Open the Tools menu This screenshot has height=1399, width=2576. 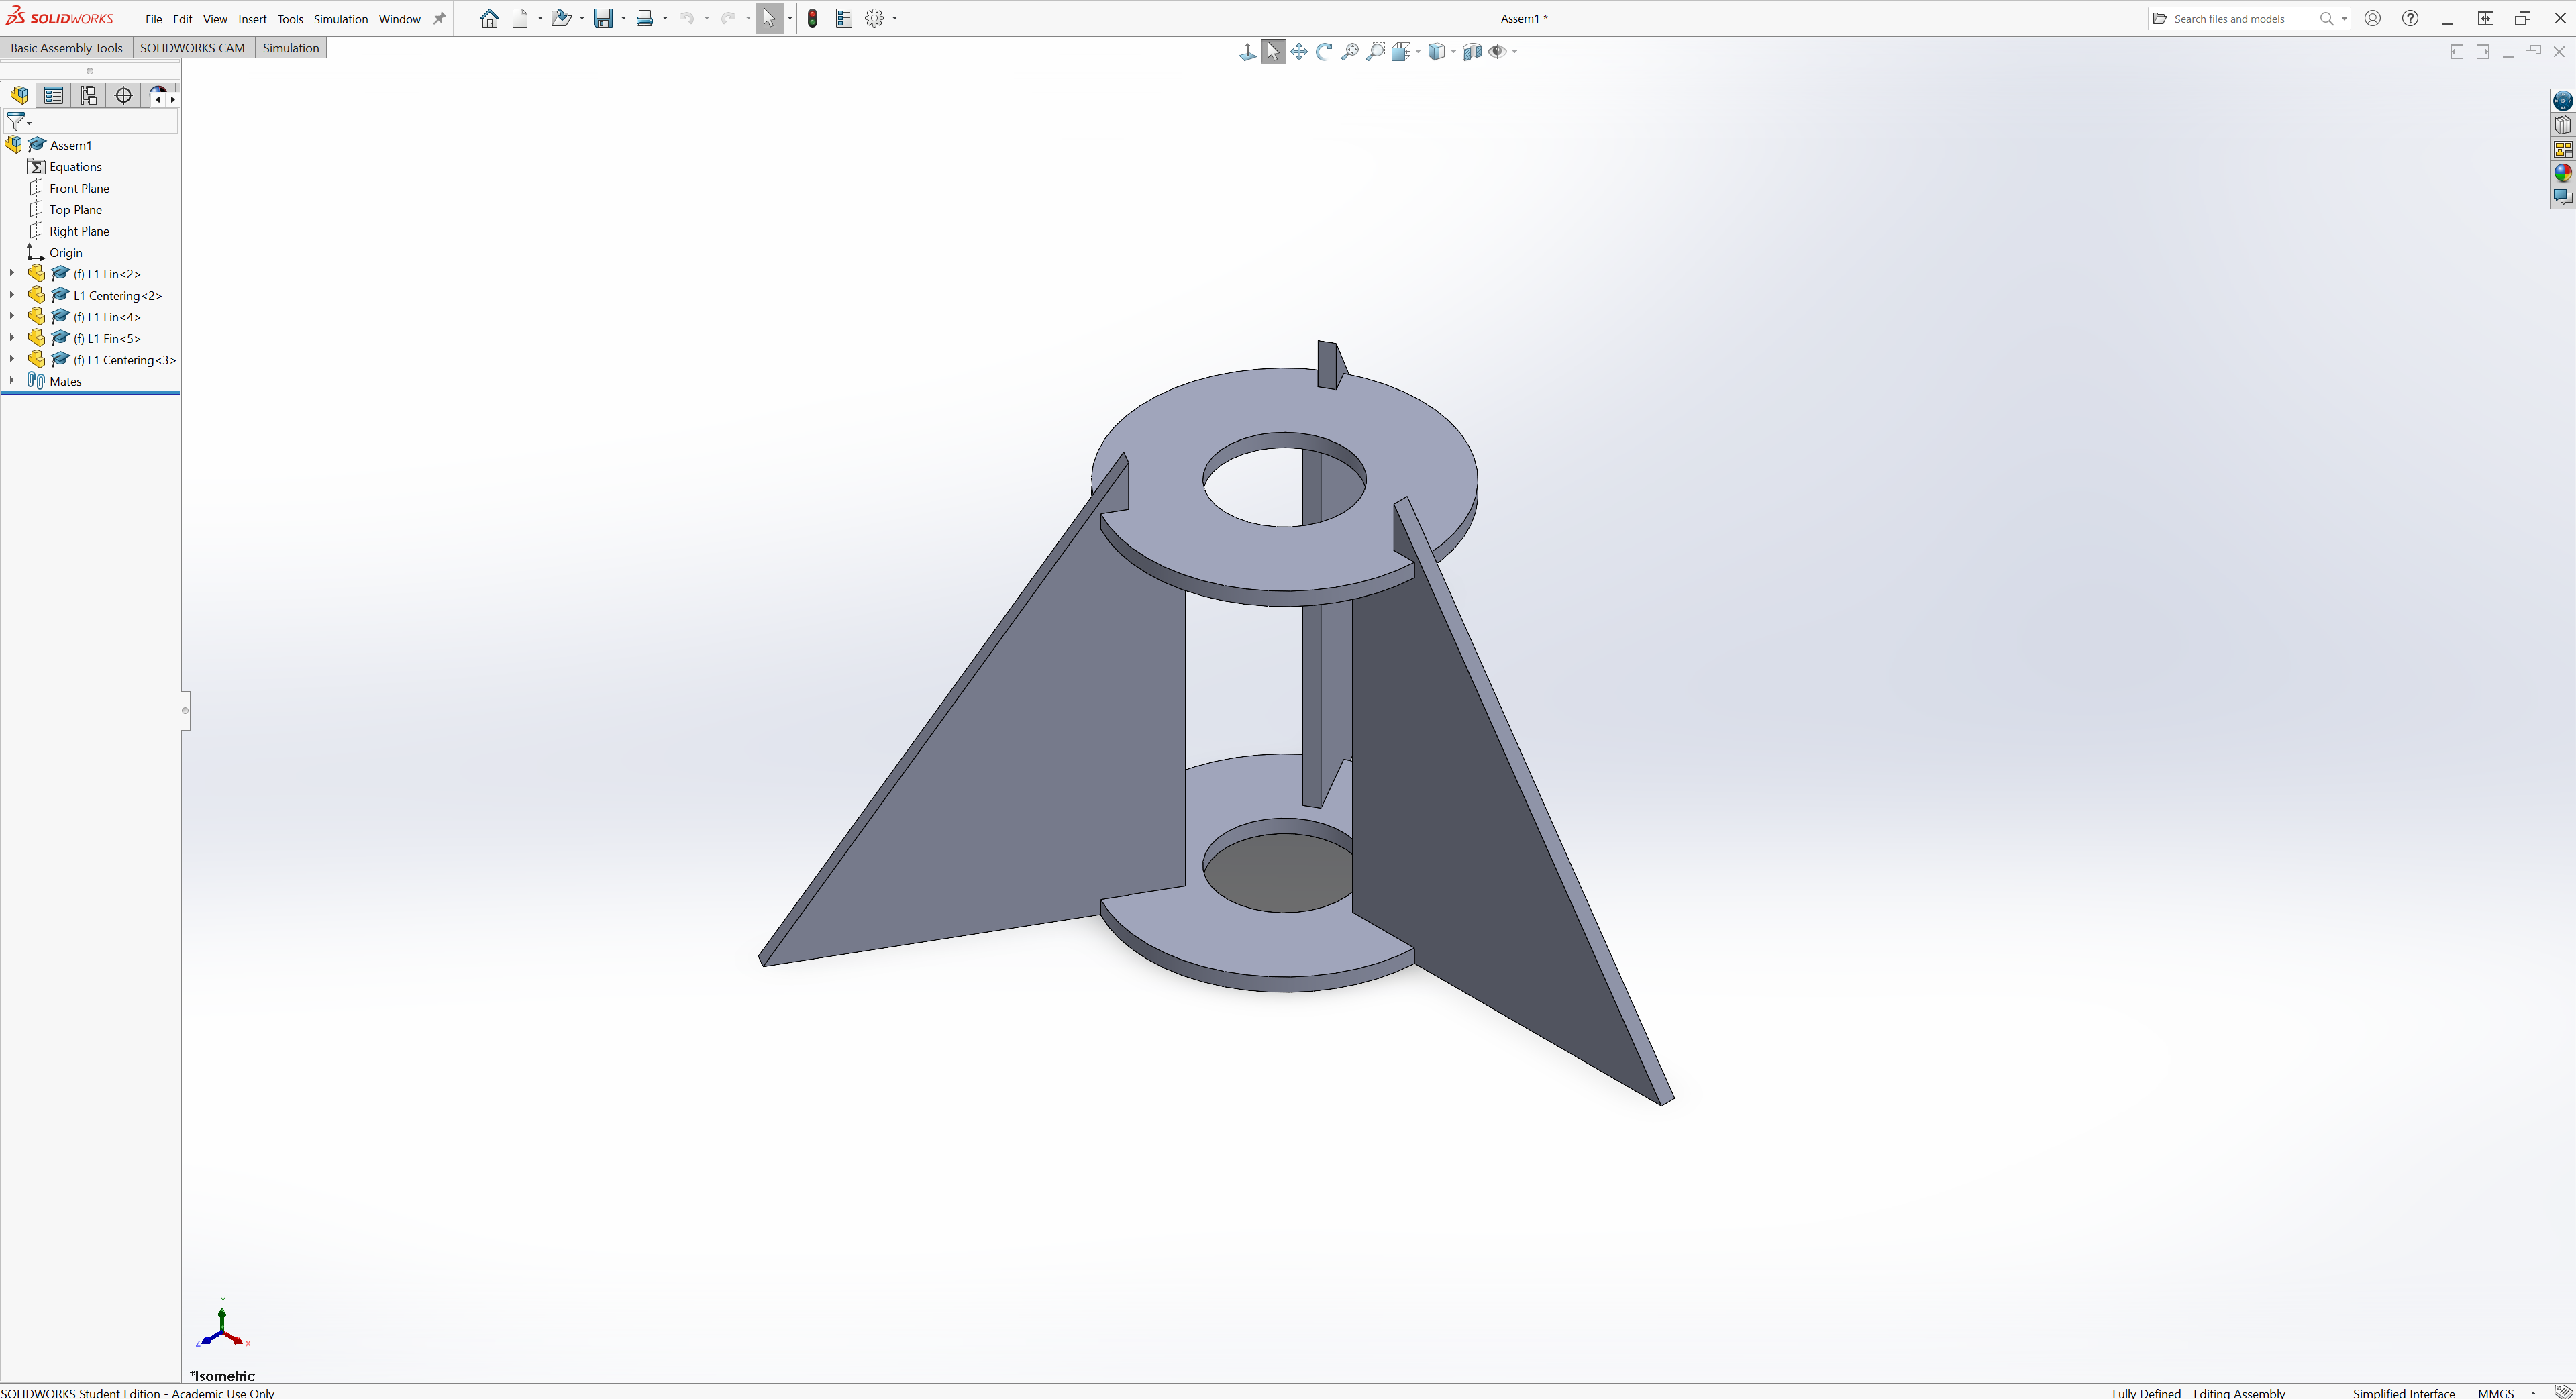[290, 19]
